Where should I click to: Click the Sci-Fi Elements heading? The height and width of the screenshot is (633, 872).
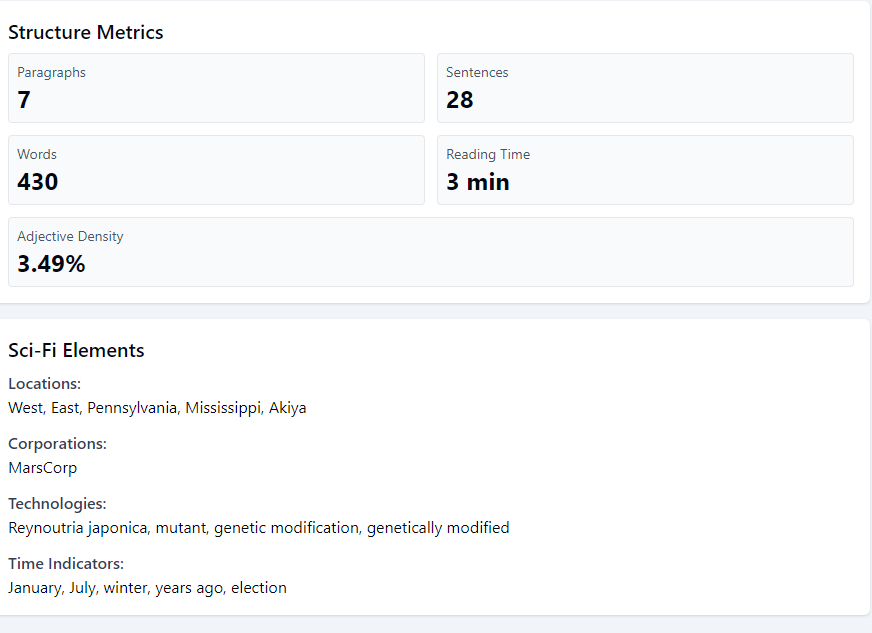coord(76,351)
